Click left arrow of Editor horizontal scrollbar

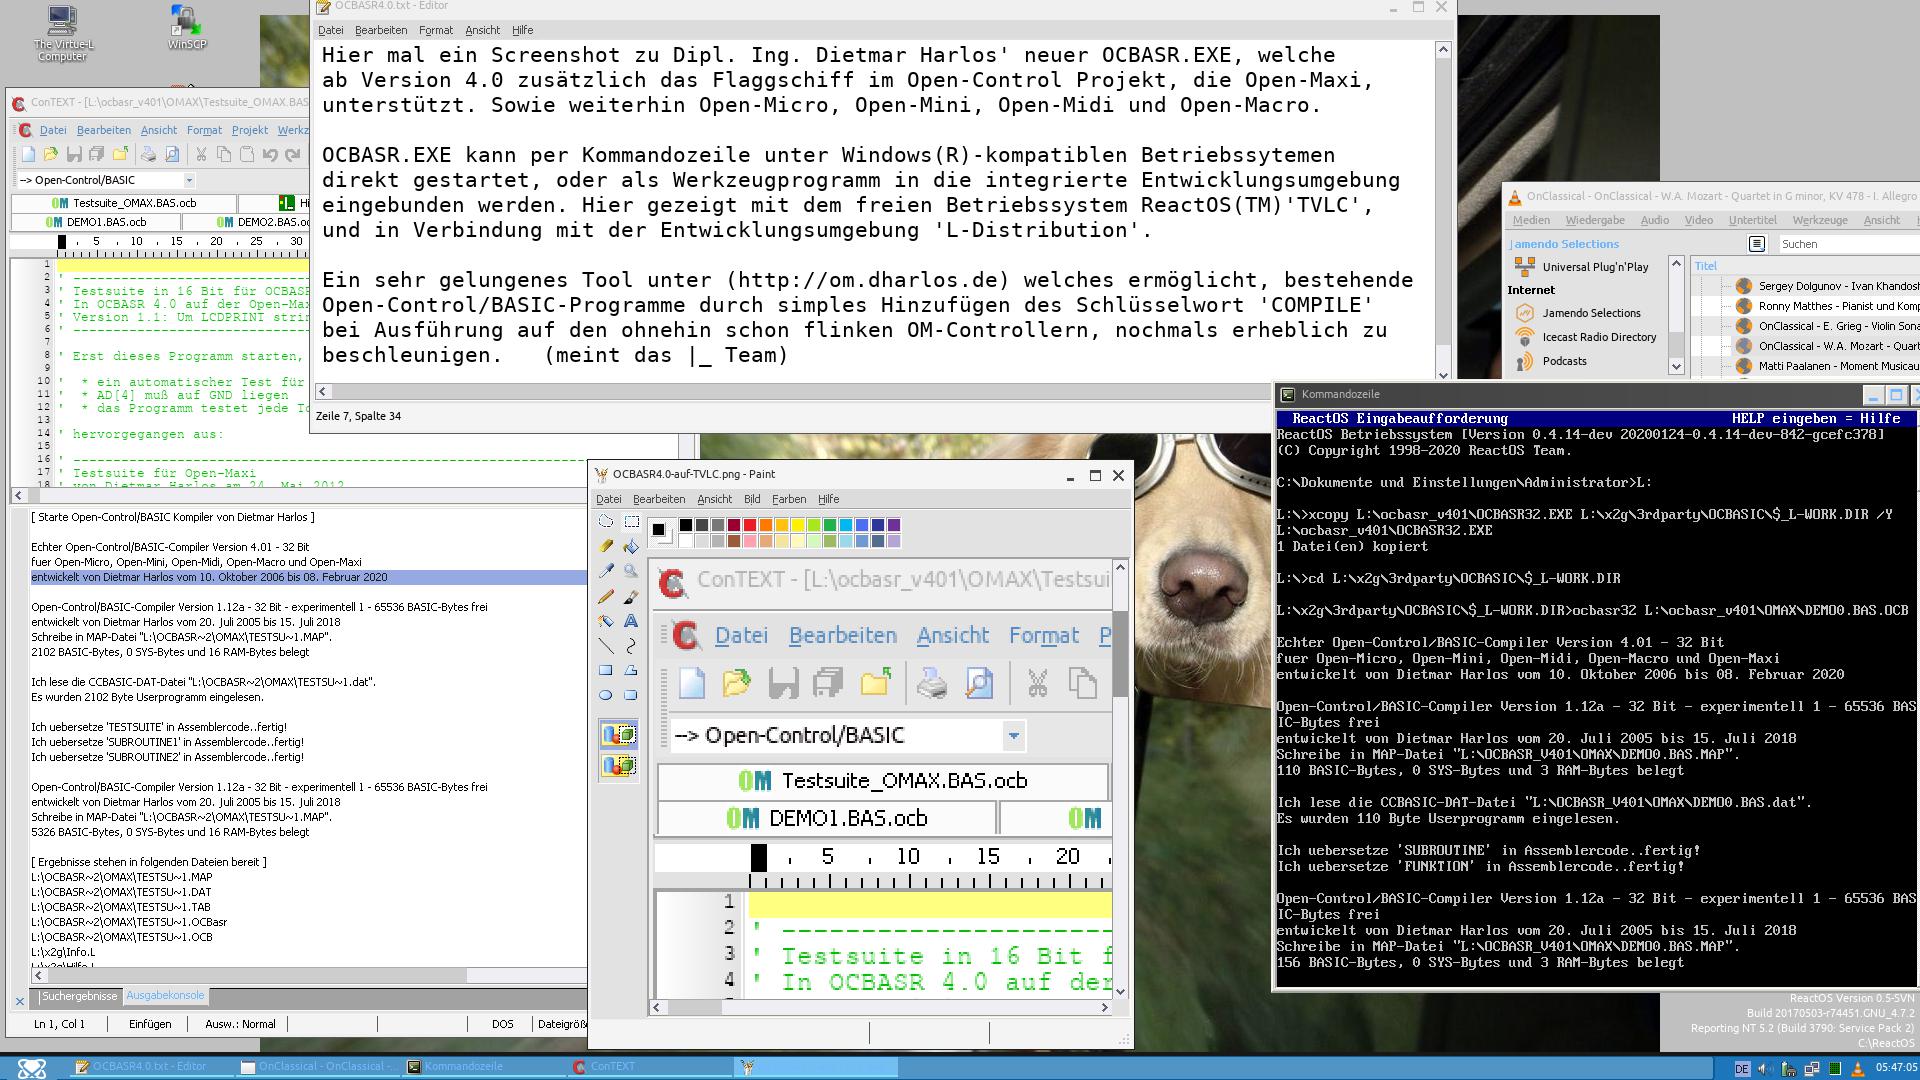[322, 391]
